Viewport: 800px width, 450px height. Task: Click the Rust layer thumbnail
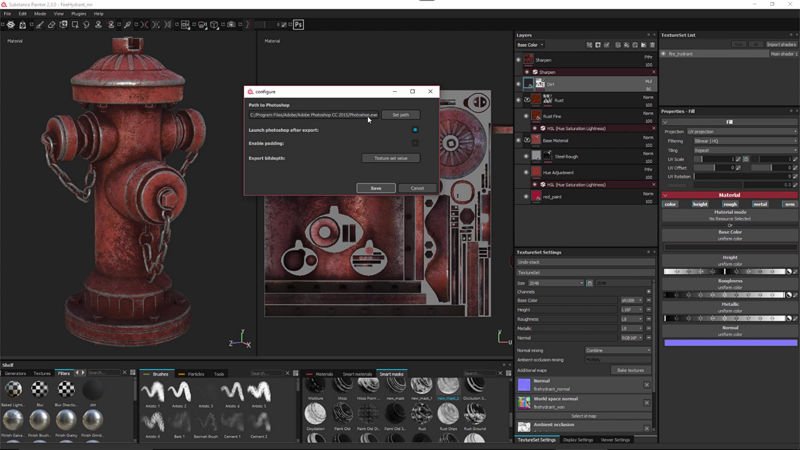point(536,100)
